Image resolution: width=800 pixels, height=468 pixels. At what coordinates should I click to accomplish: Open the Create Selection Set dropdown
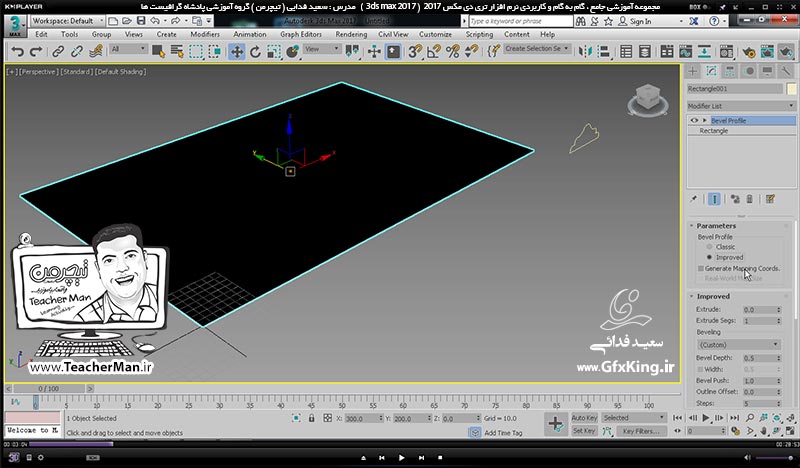pyautogui.click(x=537, y=48)
